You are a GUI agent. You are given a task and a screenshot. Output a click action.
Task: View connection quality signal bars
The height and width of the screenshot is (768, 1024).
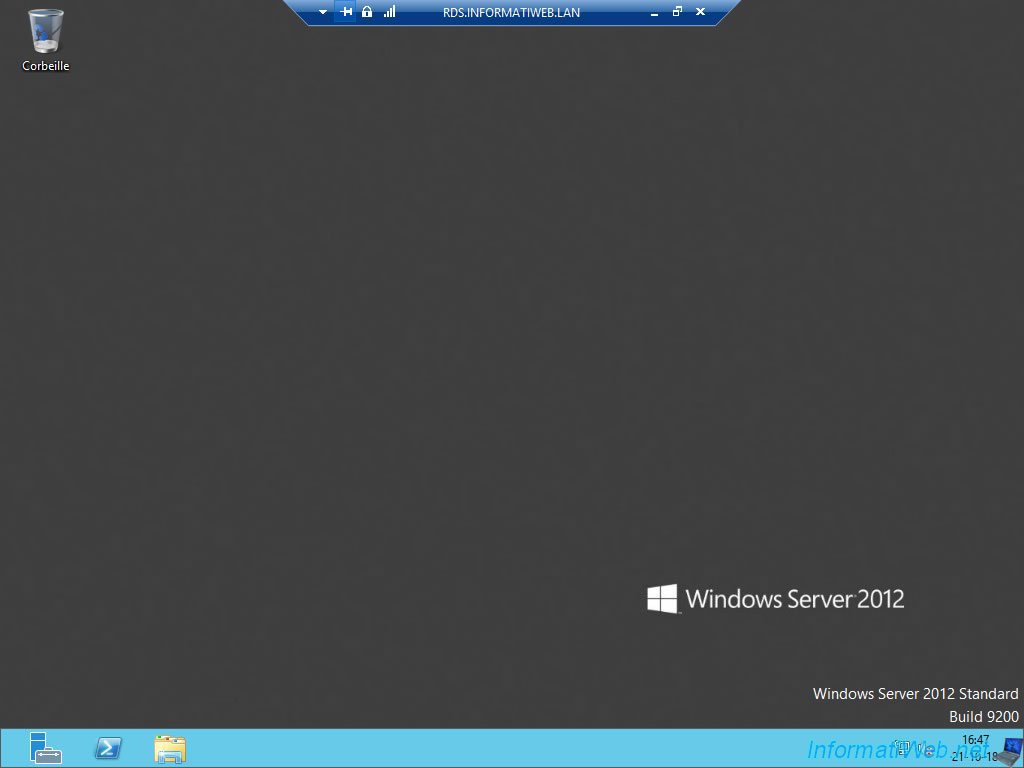click(390, 12)
